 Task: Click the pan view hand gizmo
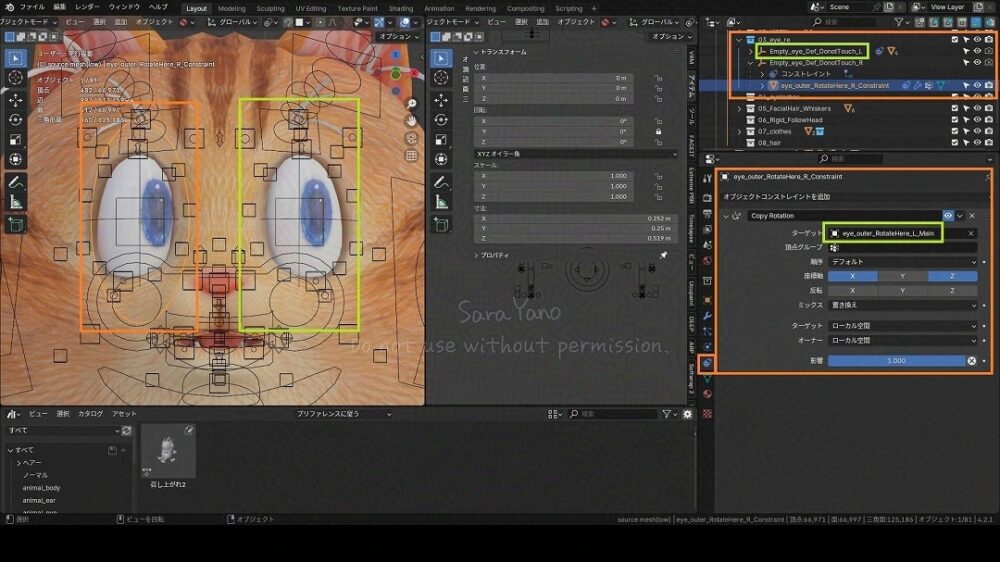411,120
